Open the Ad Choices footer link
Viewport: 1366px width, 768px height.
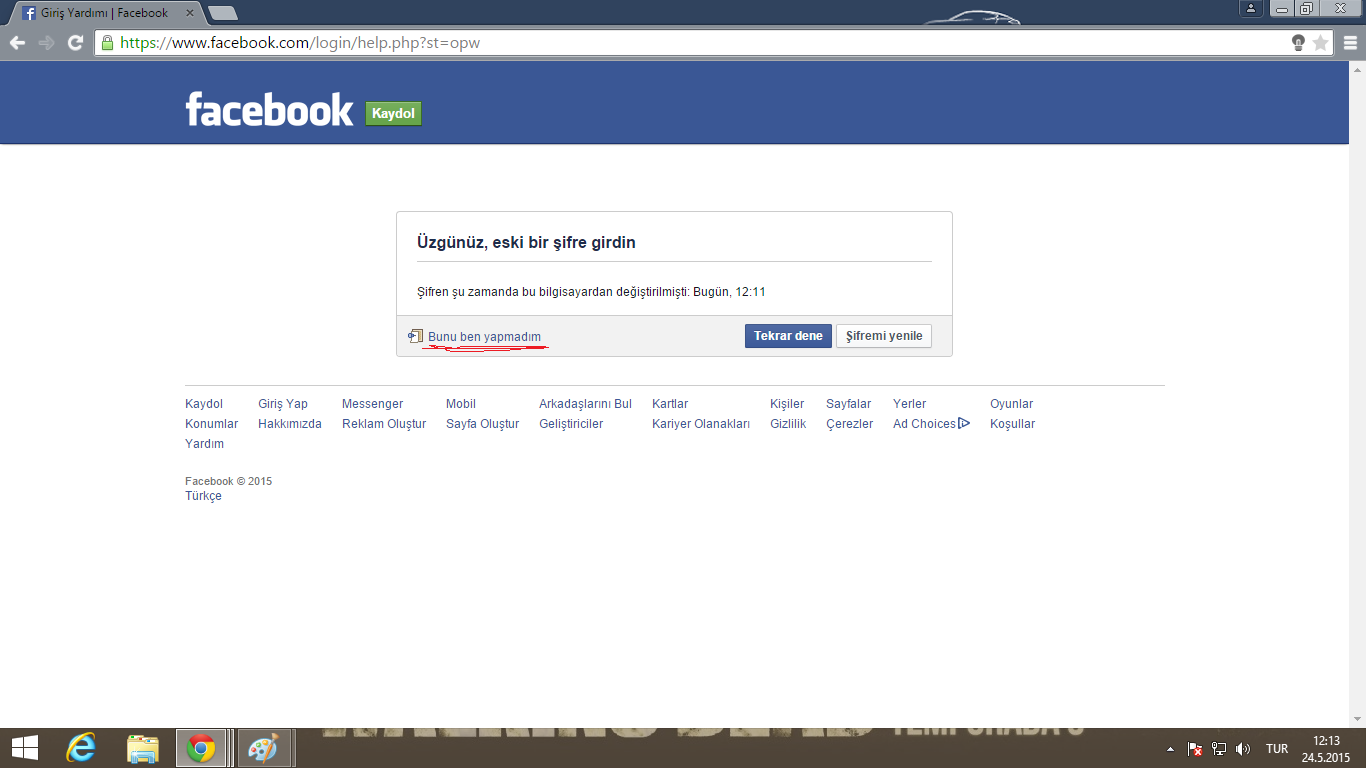[x=931, y=424]
